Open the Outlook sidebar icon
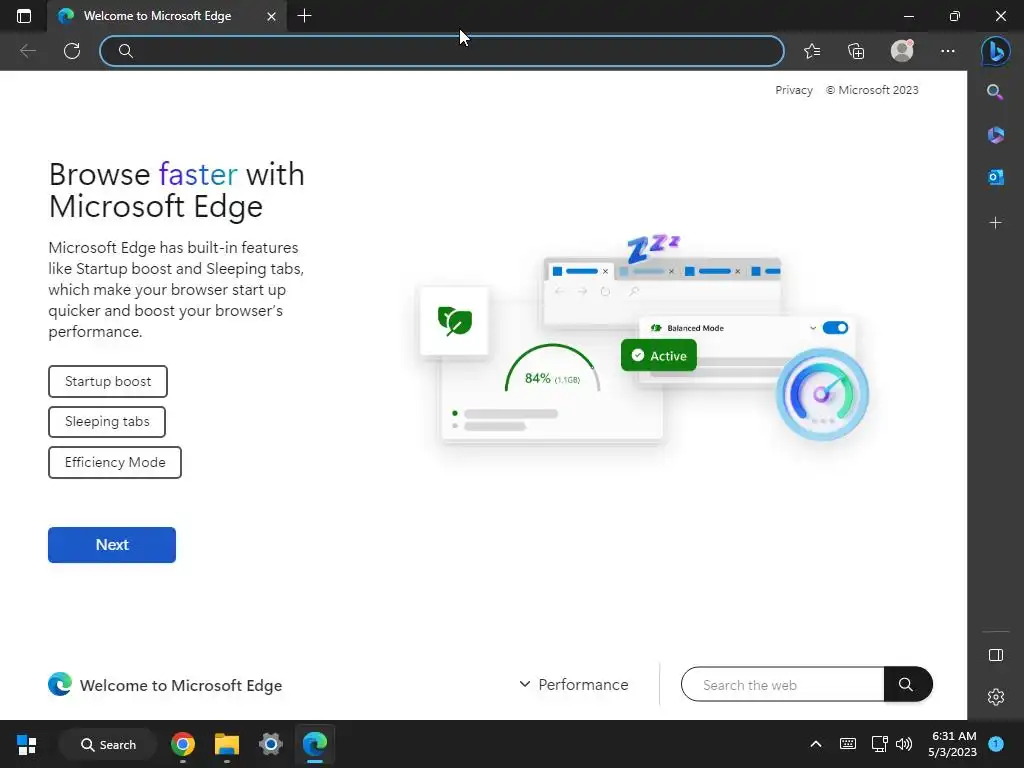1024x768 pixels. 995,177
